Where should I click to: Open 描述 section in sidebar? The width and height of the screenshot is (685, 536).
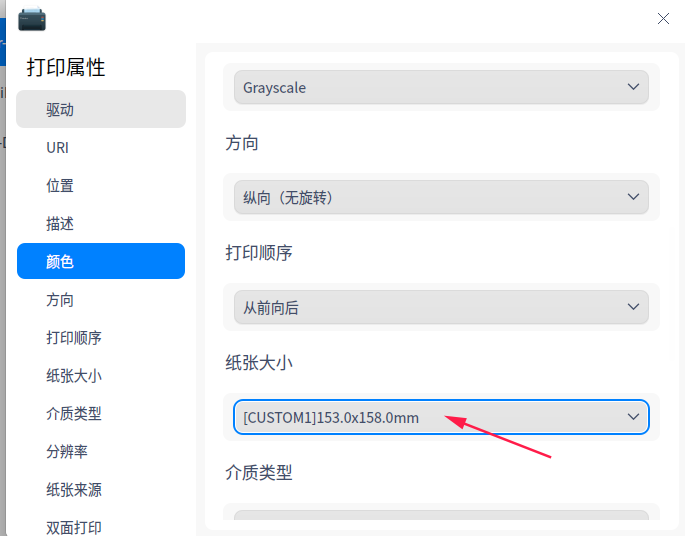coord(101,223)
